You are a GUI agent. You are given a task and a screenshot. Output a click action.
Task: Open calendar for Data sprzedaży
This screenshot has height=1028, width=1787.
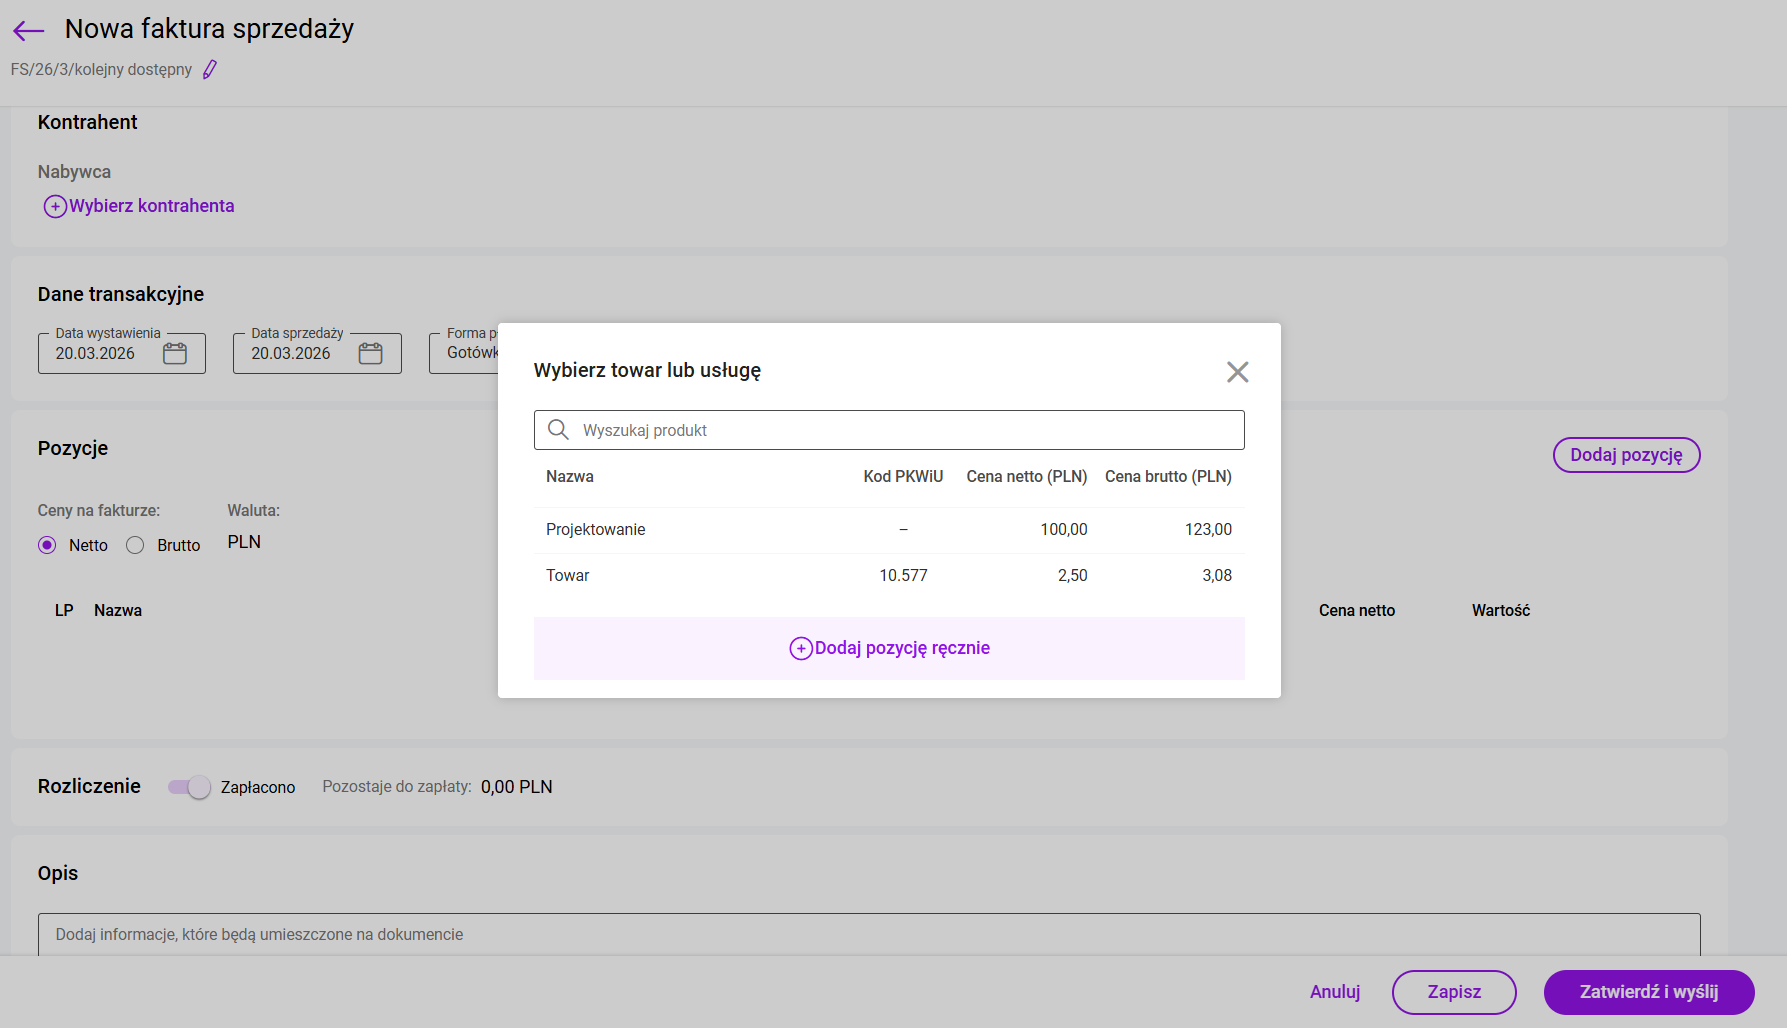[371, 354]
